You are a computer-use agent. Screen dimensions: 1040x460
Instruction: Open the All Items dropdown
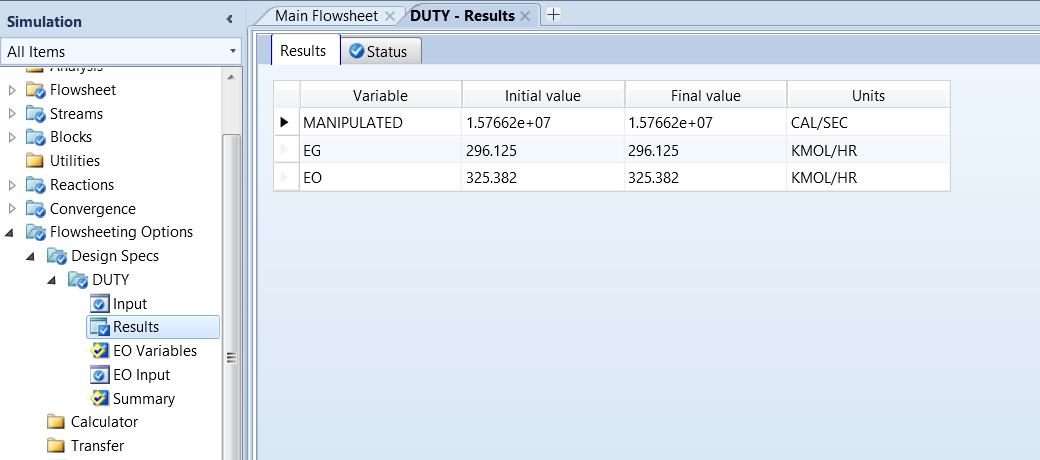point(233,51)
